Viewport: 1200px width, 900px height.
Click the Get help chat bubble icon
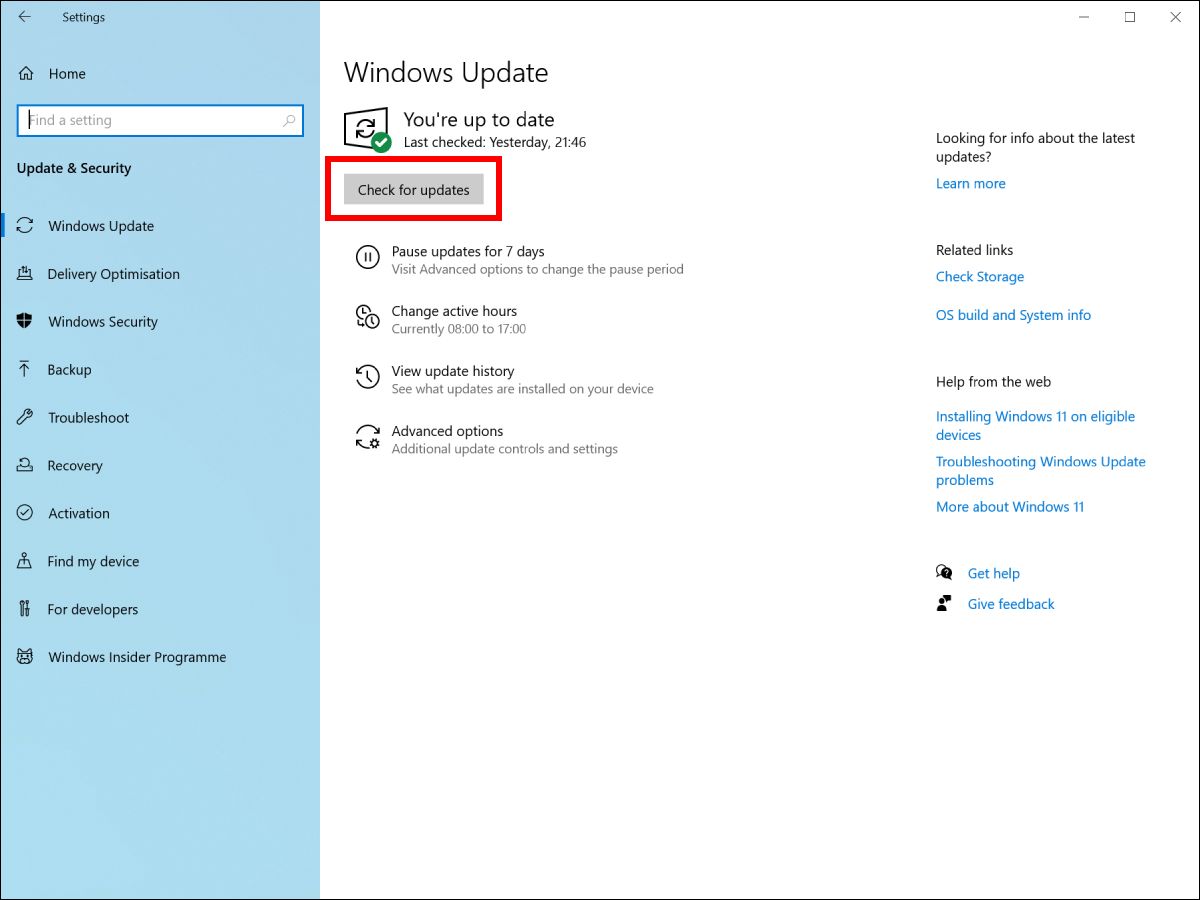tap(944, 573)
